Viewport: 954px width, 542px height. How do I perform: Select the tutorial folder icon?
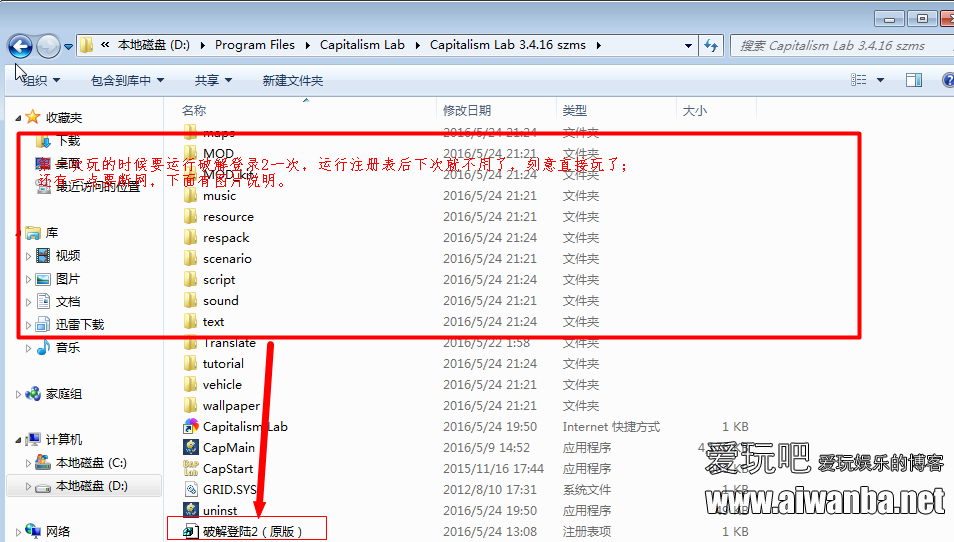pos(190,363)
